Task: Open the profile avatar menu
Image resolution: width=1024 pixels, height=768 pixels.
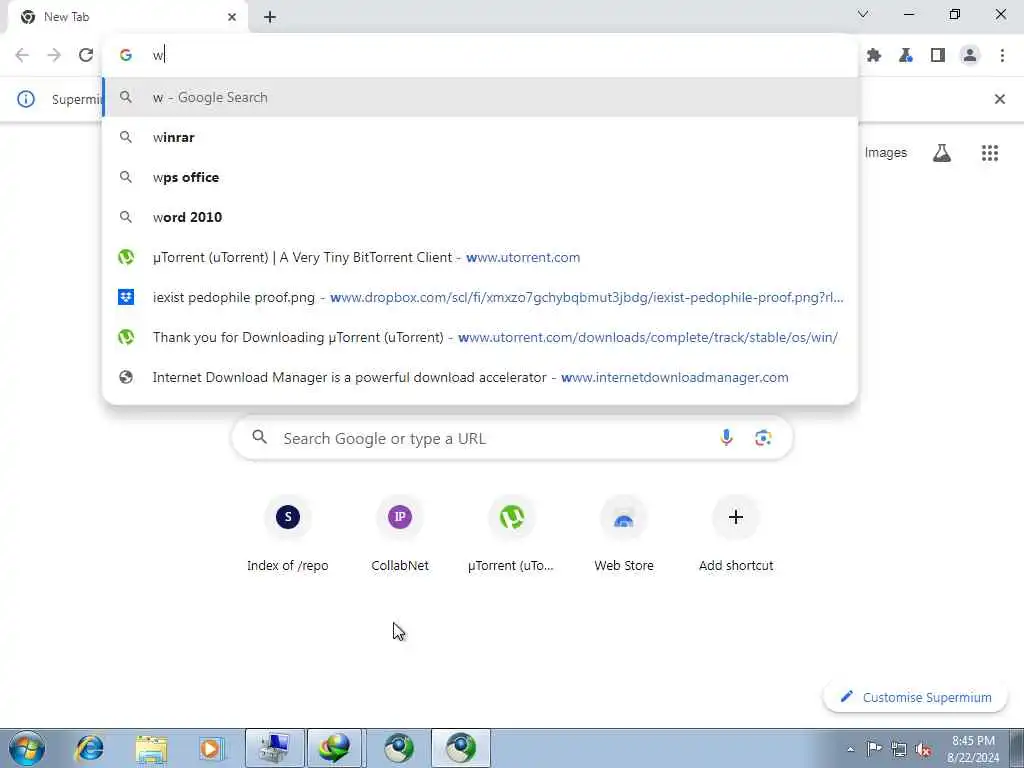Action: [970, 56]
